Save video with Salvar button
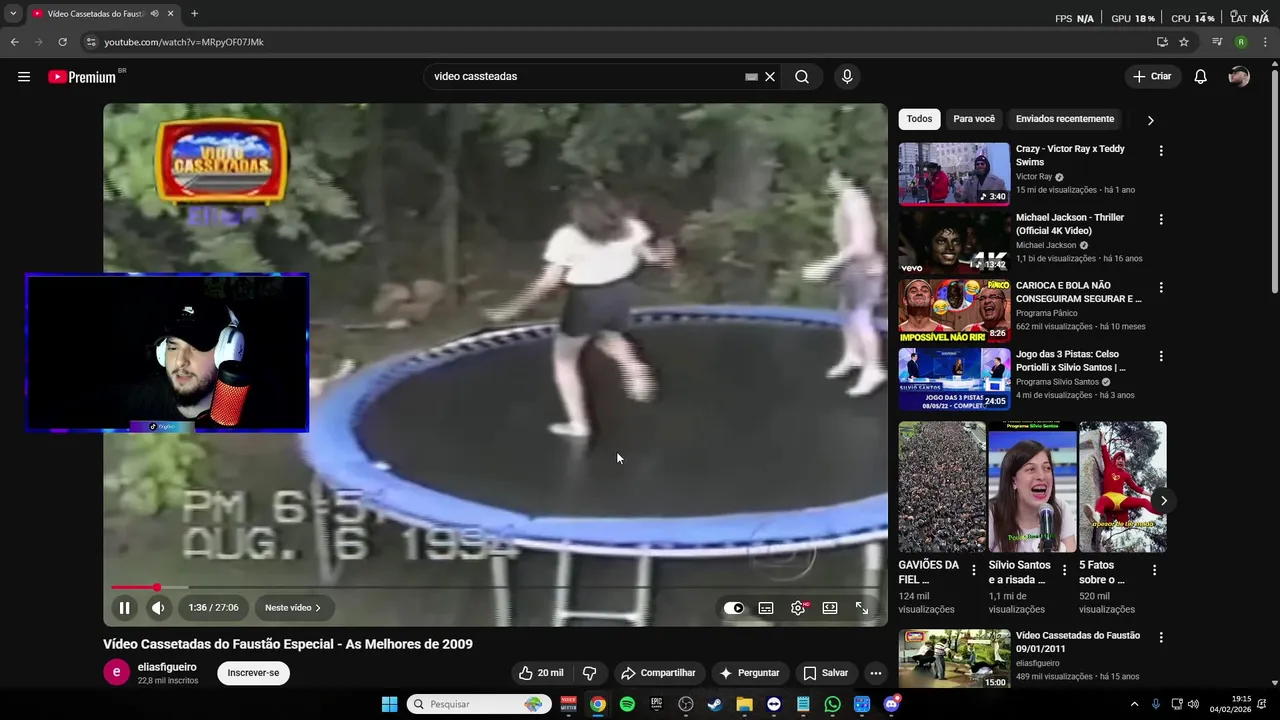Viewport: 1280px width, 720px height. (x=826, y=673)
